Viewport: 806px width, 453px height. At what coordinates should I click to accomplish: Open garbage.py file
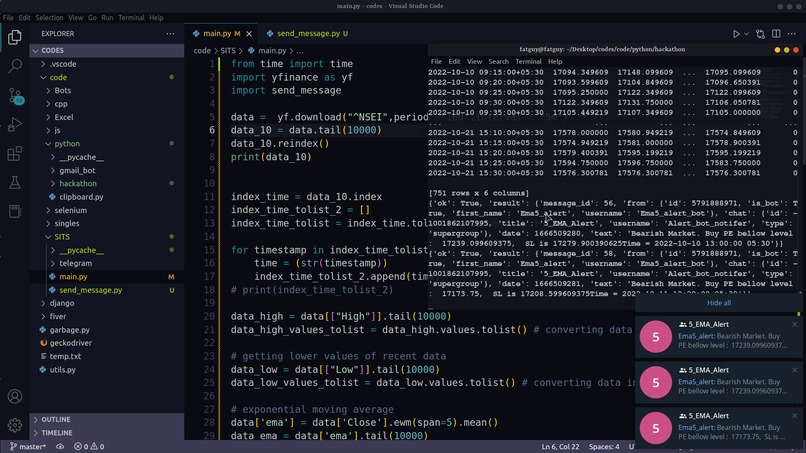point(107,330)
